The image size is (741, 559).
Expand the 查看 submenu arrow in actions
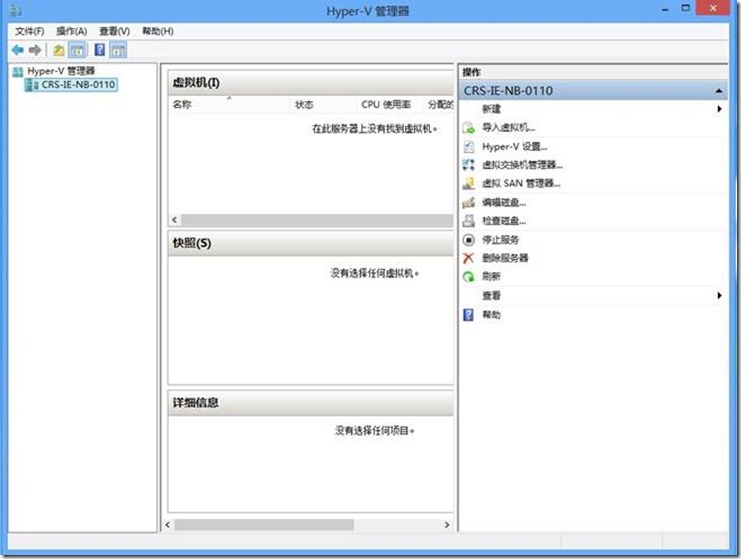pyautogui.click(x=719, y=295)
